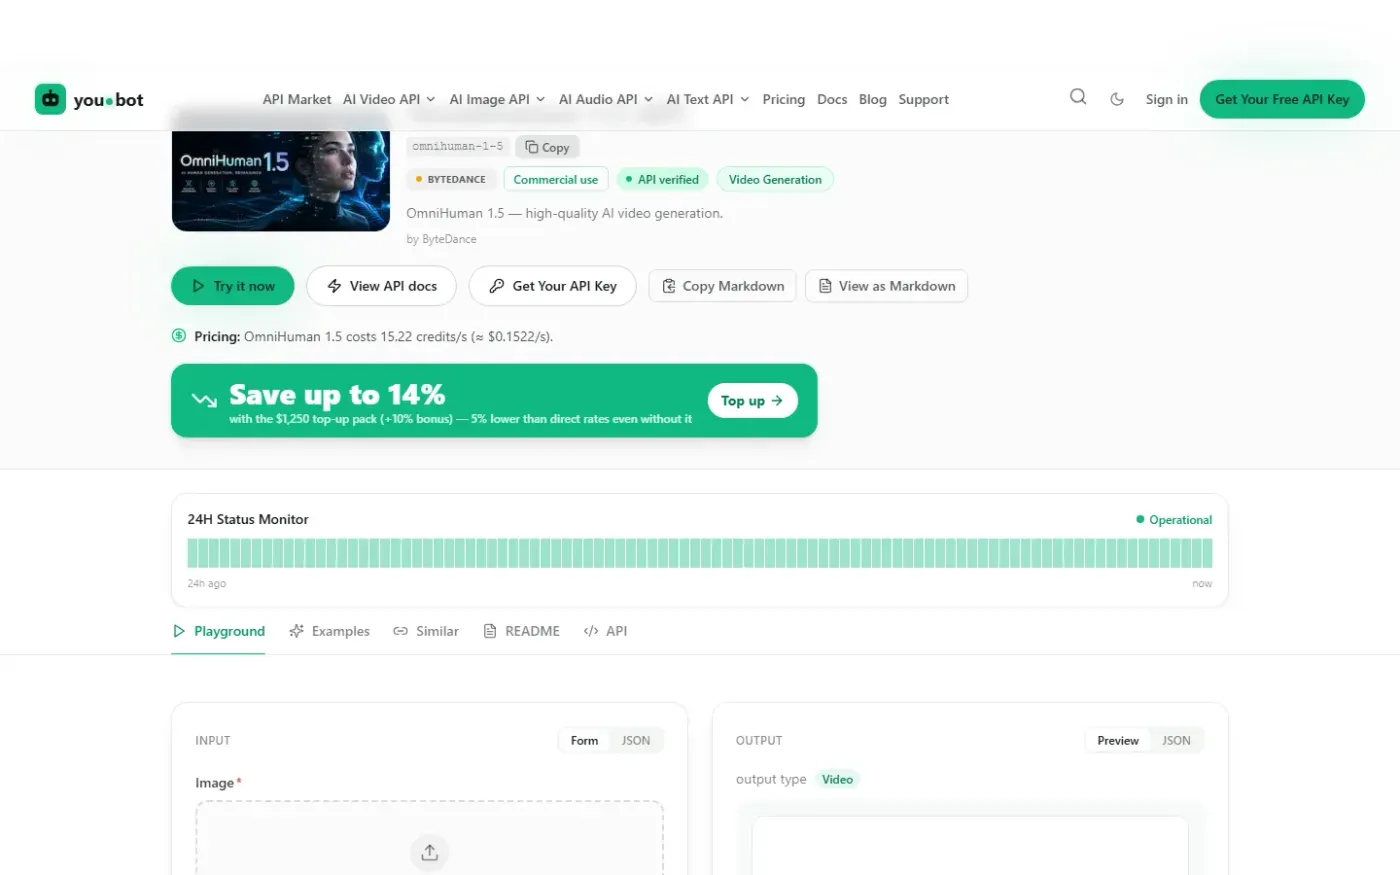Click Copy Markdown button
Viewport: 1400px width, 875px height.
723,286
